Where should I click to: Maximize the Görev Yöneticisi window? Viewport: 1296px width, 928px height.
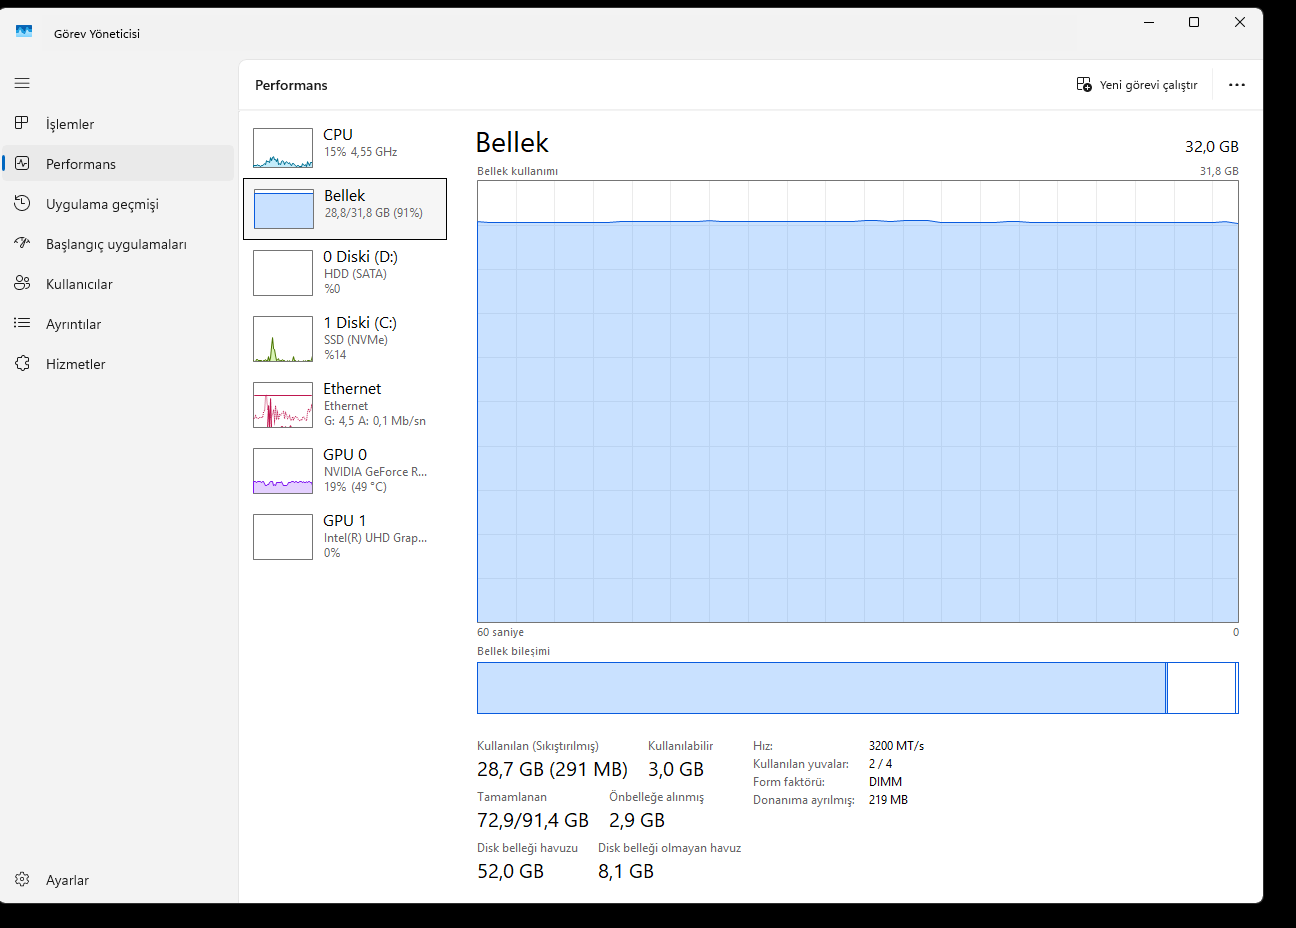[x=1194, y=22]
